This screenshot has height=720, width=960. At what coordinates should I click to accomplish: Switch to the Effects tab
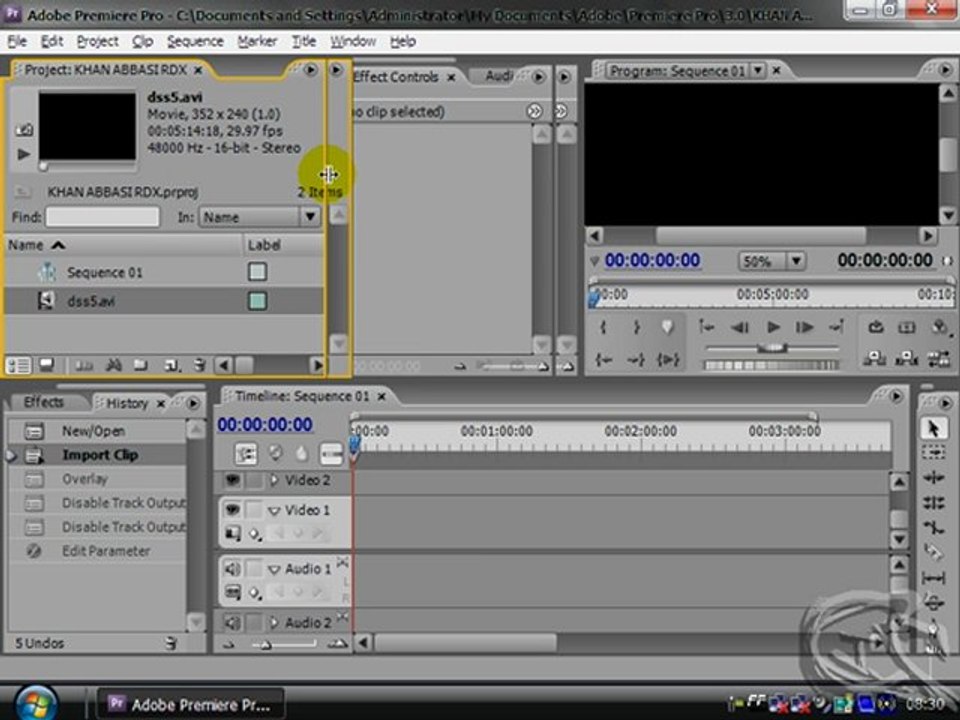(43, 402)
